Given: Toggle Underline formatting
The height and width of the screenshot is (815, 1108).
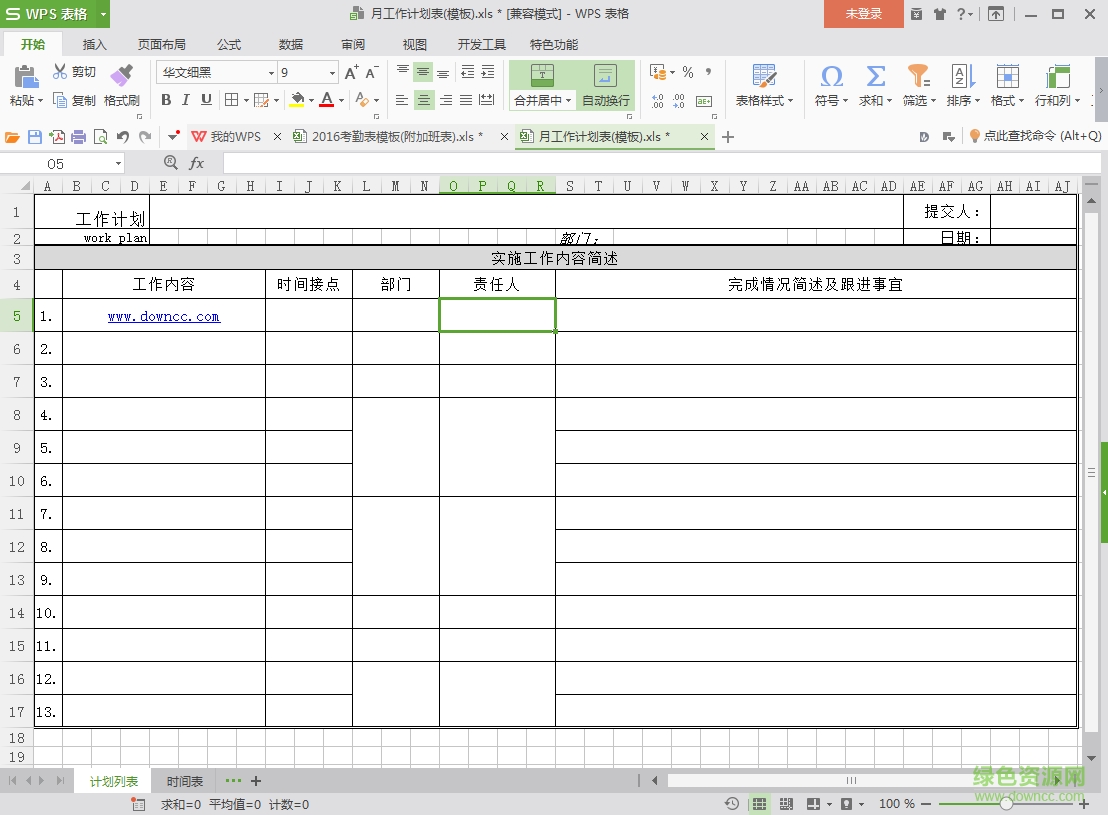Looking at the screenshot, I should (206, 100).
